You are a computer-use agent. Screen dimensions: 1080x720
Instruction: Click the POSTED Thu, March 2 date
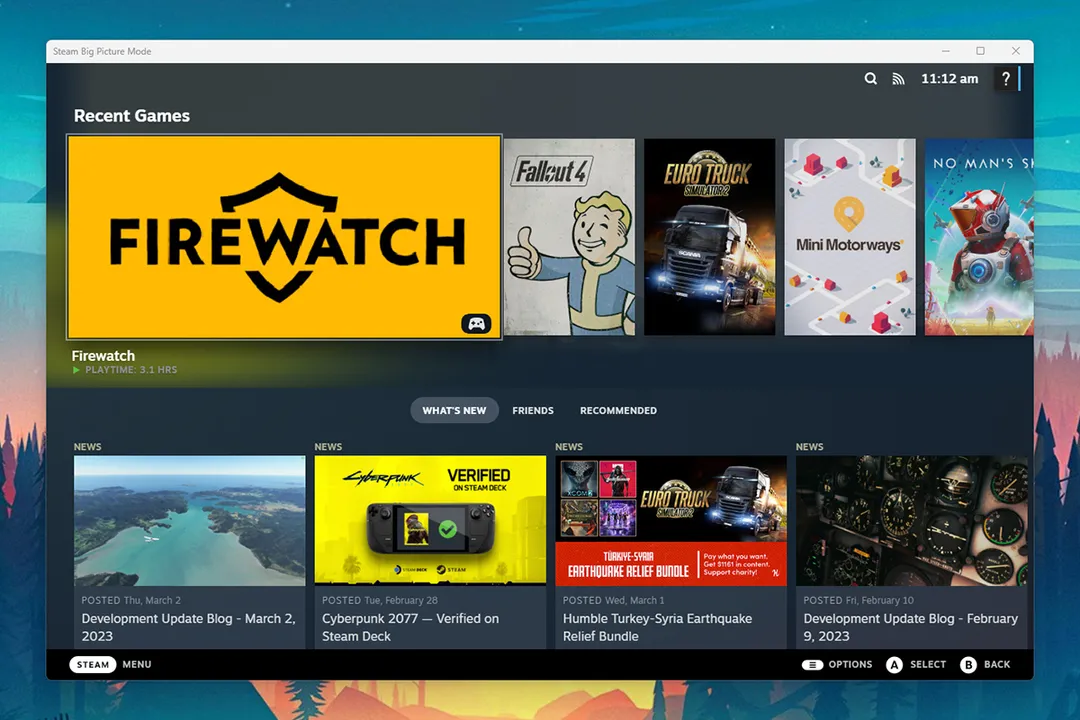pyautogui.click(x=131, y=600)
